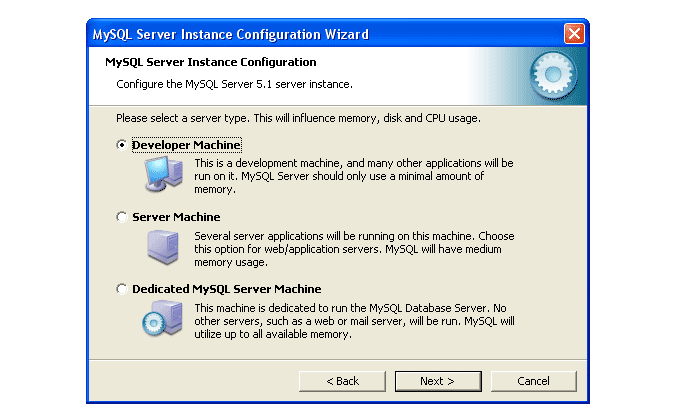Click the bold "Developer Machine" label text
Screen dimensions: 700x415
(x=186, y=145)
